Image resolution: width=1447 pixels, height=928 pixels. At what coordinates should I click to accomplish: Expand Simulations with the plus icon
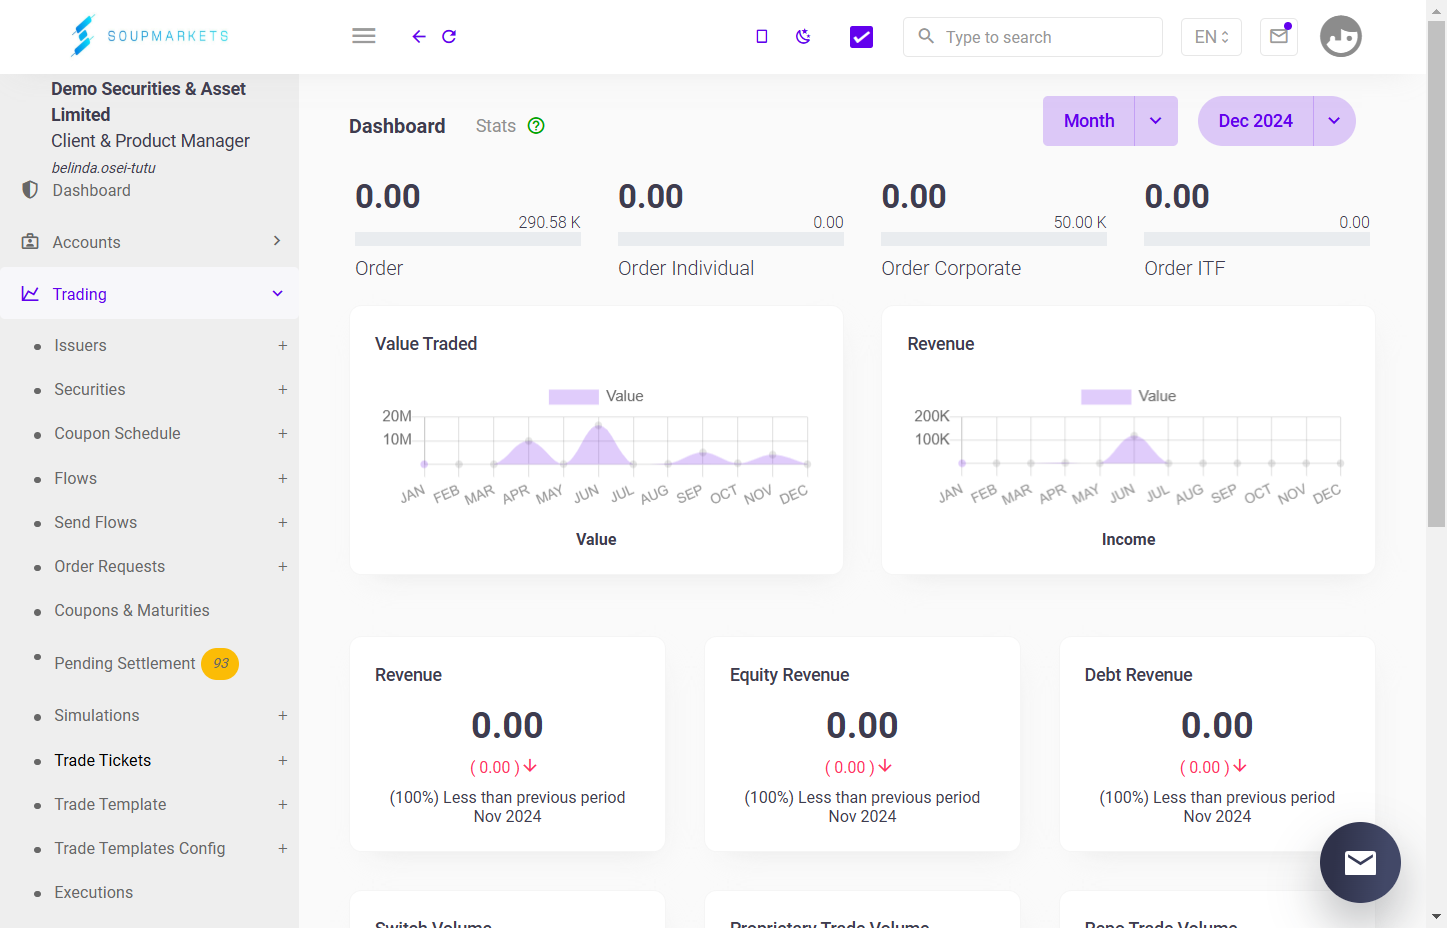coord(283,716)
